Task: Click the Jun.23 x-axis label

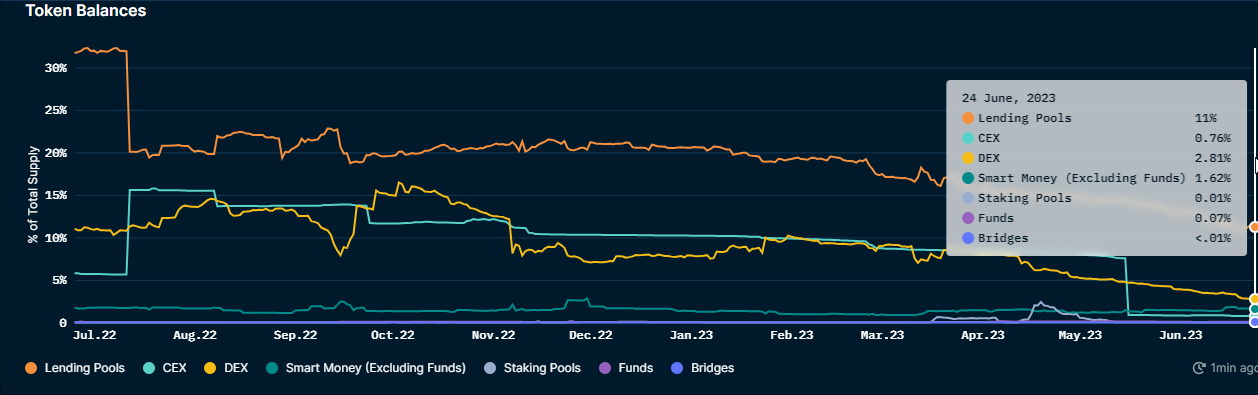Action: [x=1181, y=336]
